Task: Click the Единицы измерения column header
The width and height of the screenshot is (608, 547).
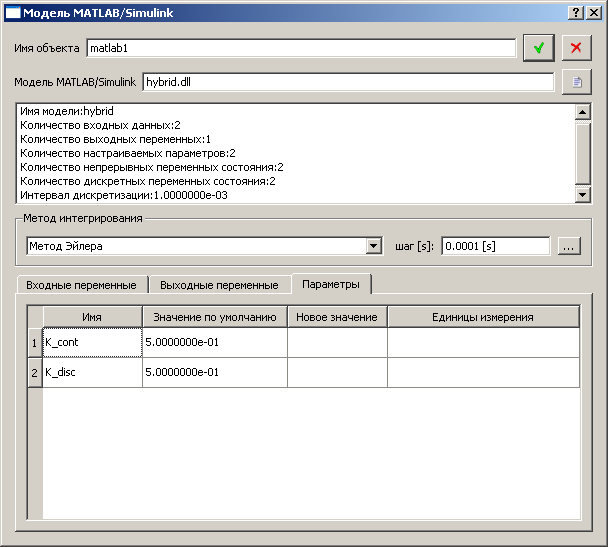Action: (x=483, y=317)
